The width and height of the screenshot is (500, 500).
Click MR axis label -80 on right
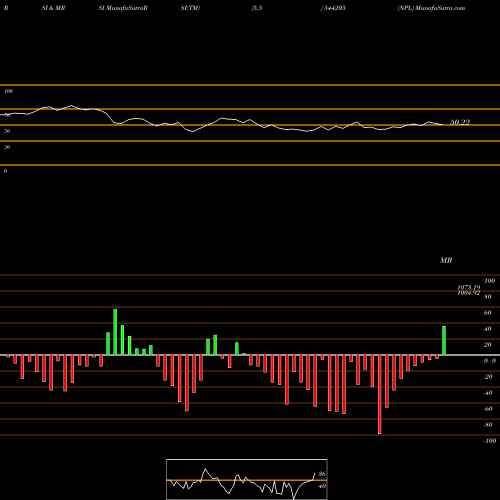[488, 425]
